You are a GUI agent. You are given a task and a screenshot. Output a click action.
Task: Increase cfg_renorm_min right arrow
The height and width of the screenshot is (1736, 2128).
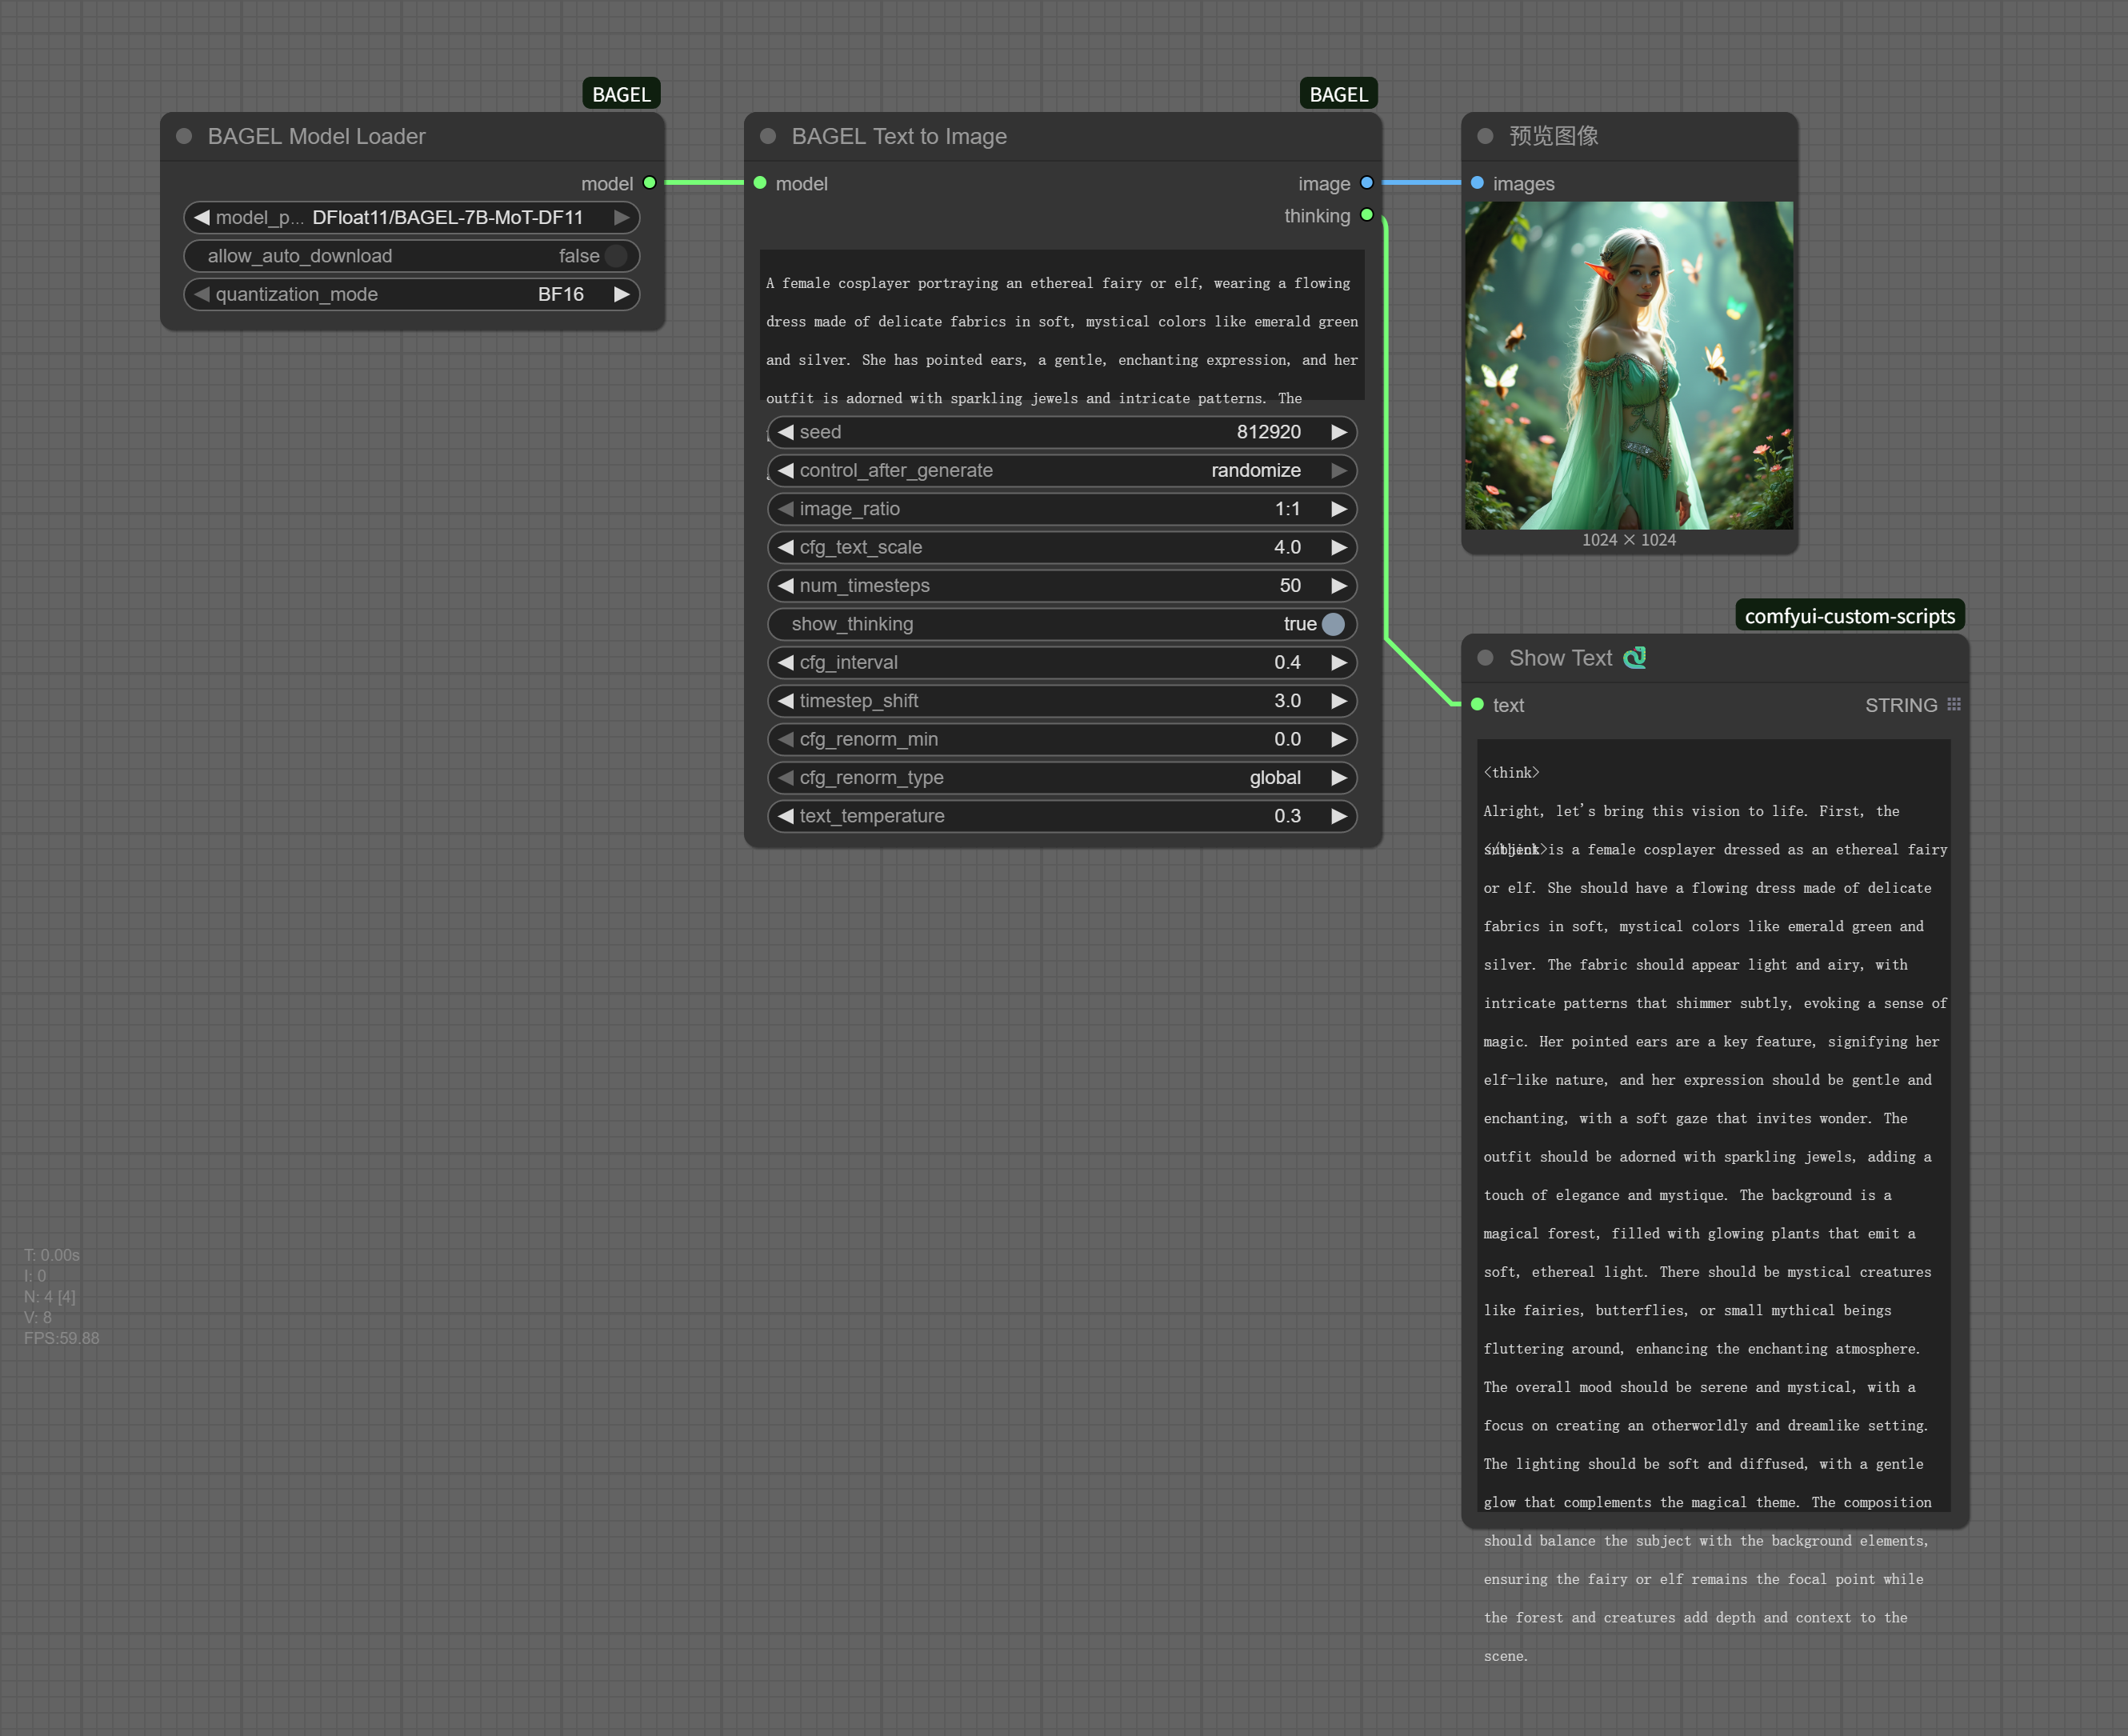point(1339,739)
